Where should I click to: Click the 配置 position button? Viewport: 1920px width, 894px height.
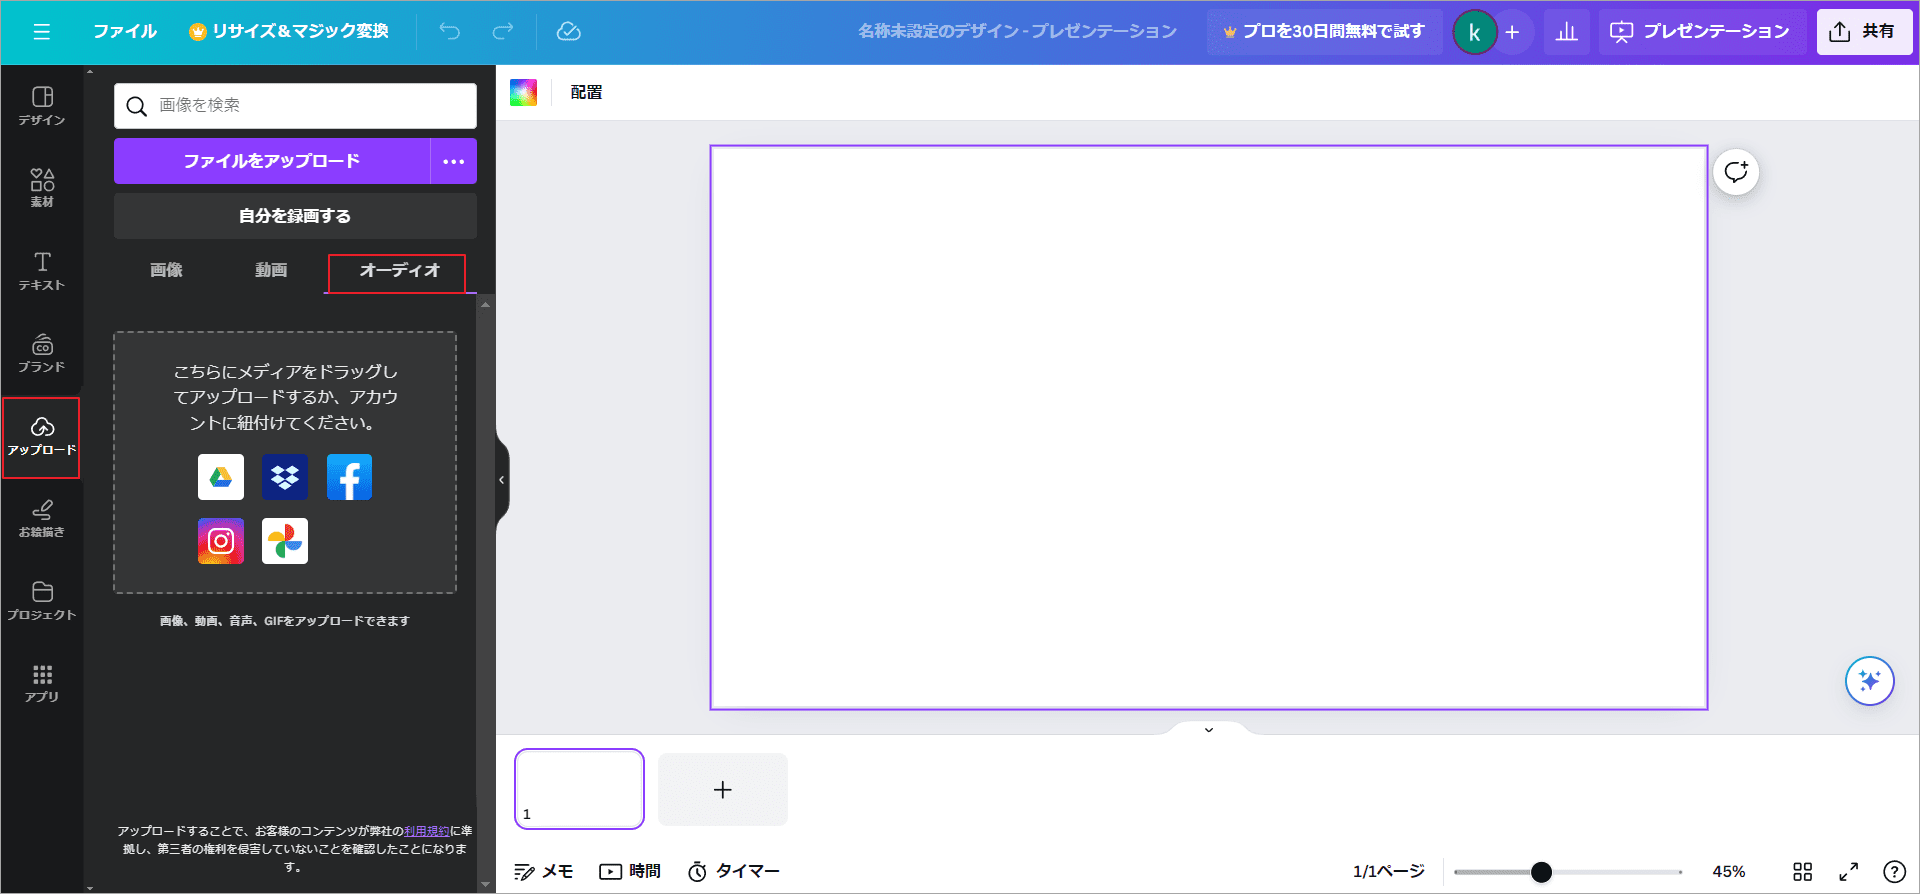click(586, 93)
